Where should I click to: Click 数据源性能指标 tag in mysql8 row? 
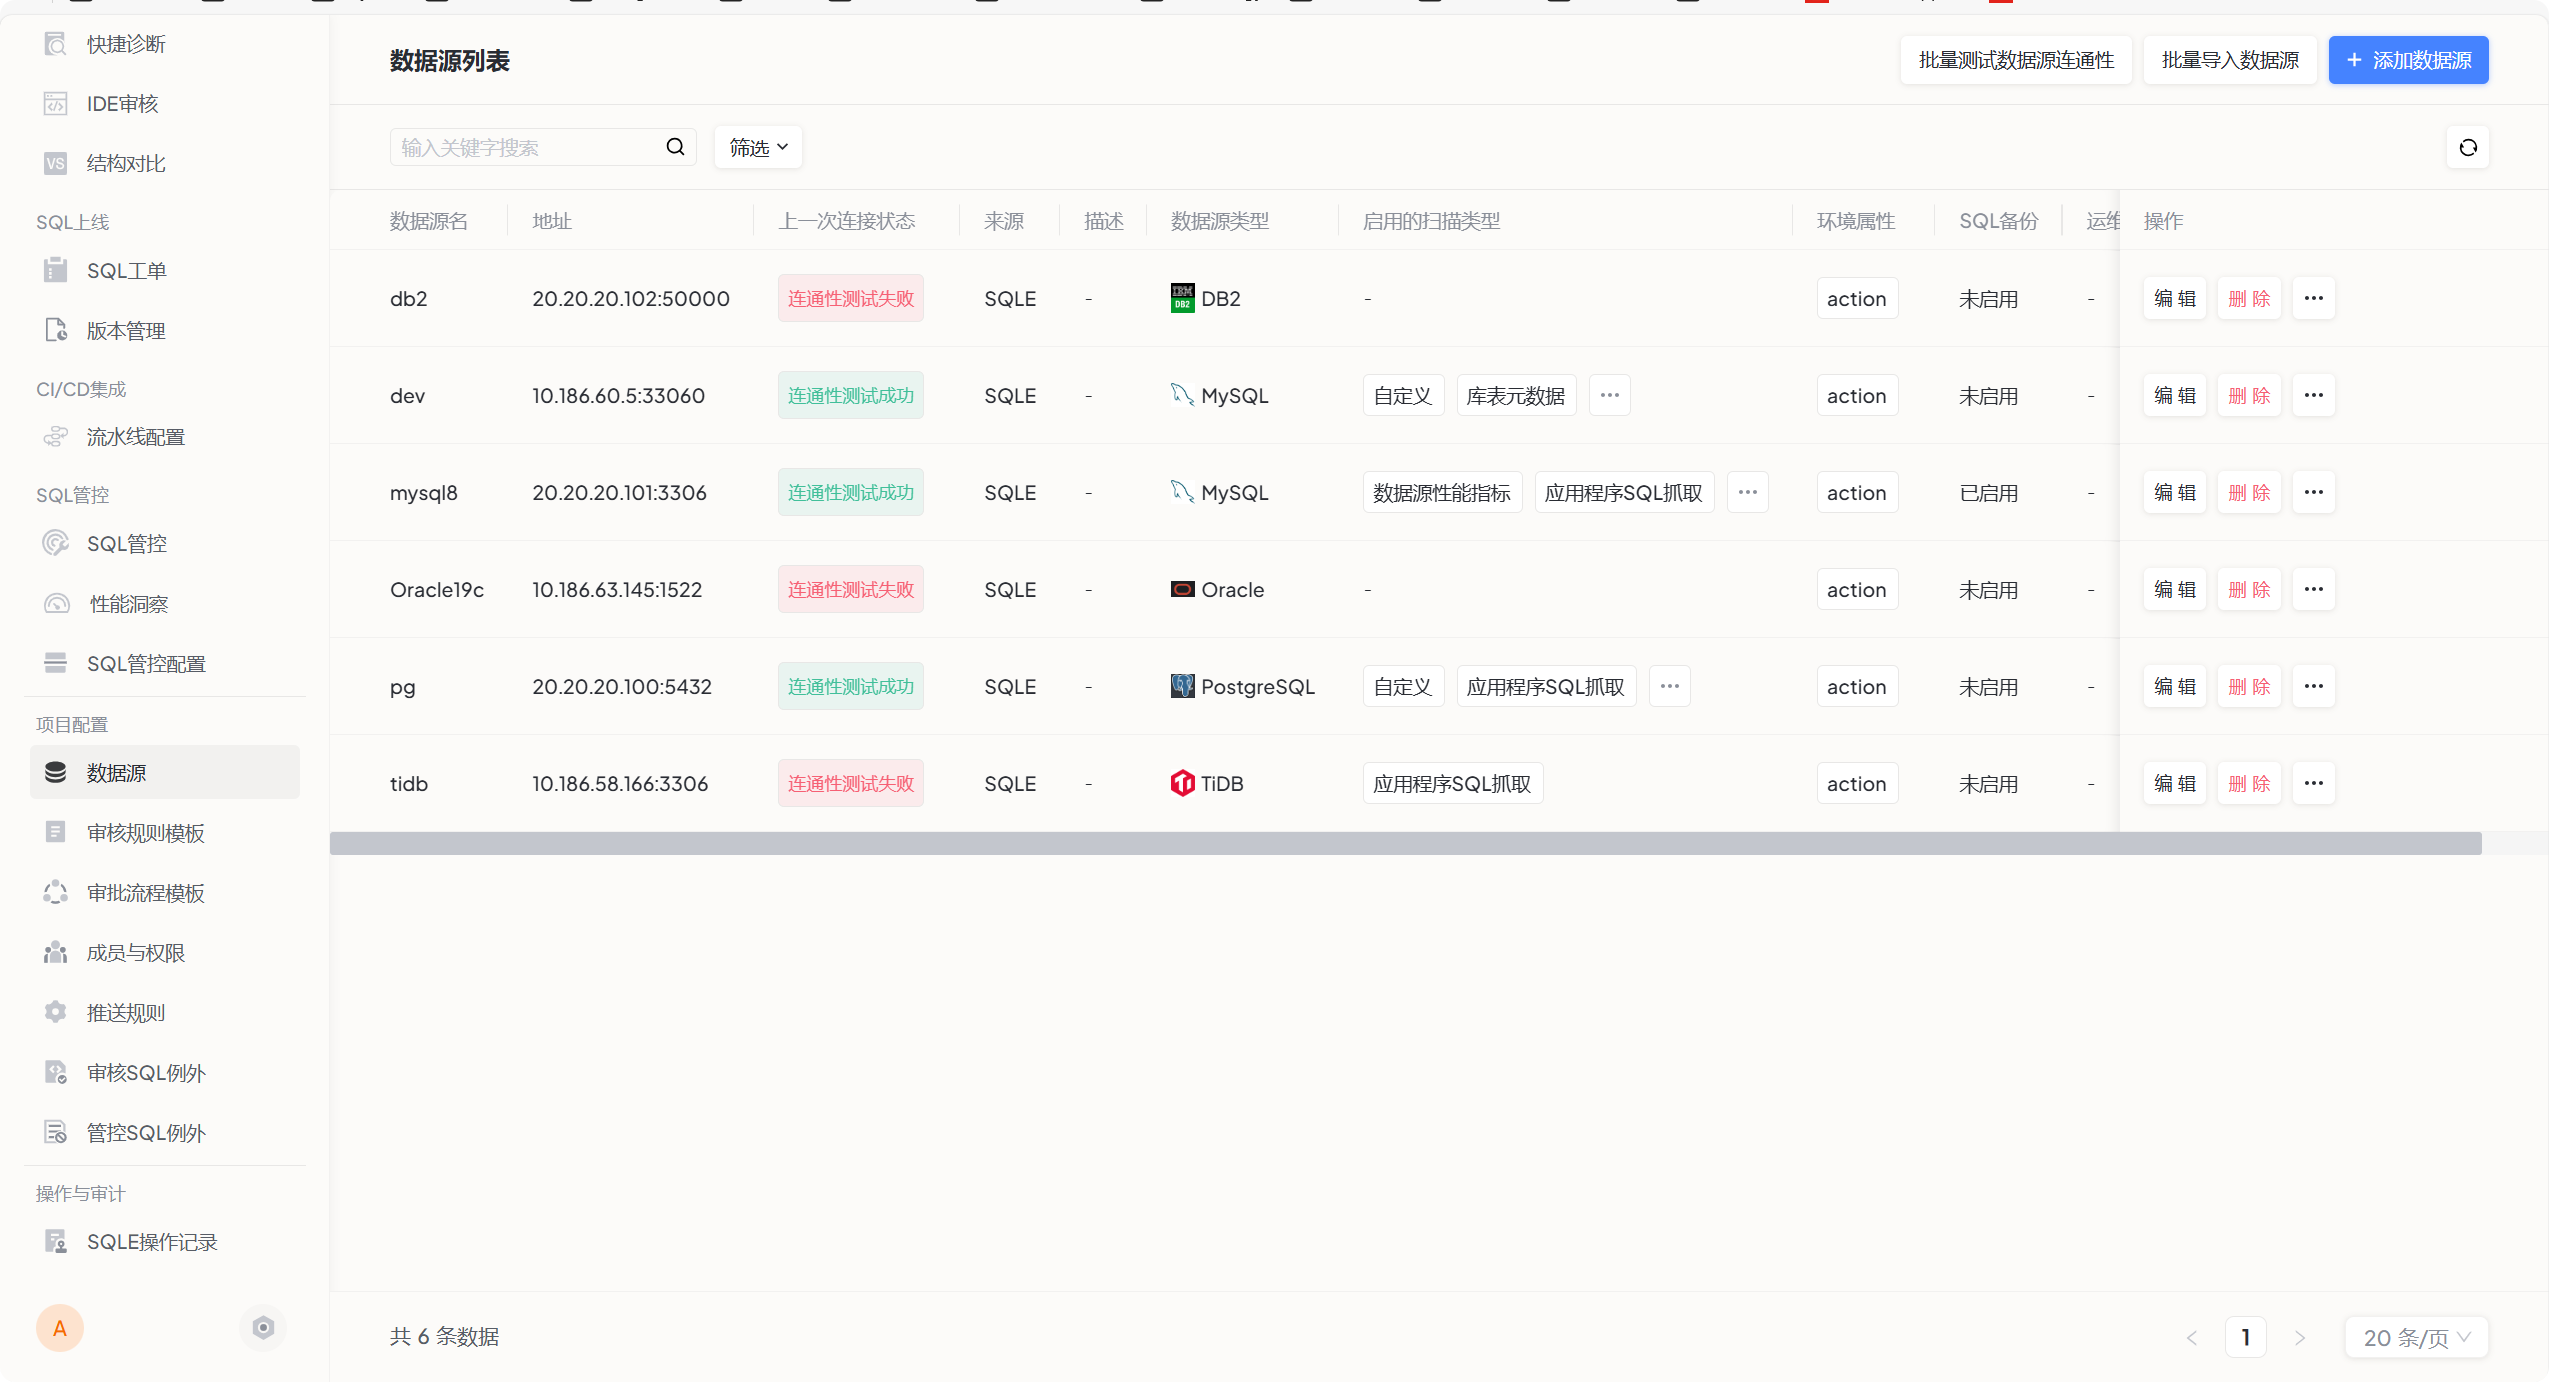click(x=1442, y=492)
